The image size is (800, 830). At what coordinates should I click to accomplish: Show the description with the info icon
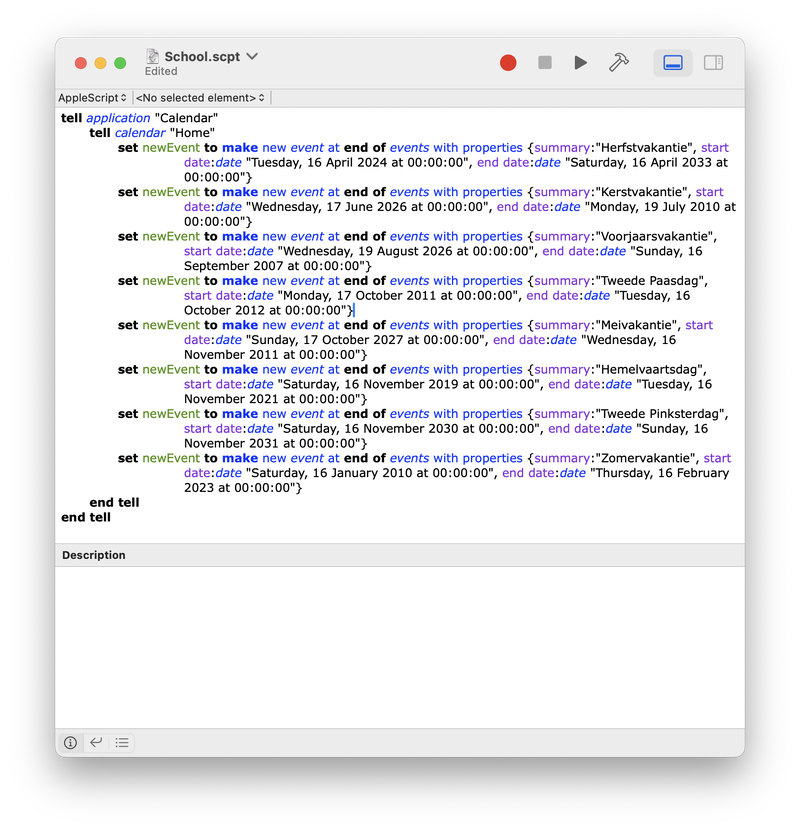[70, 743]
